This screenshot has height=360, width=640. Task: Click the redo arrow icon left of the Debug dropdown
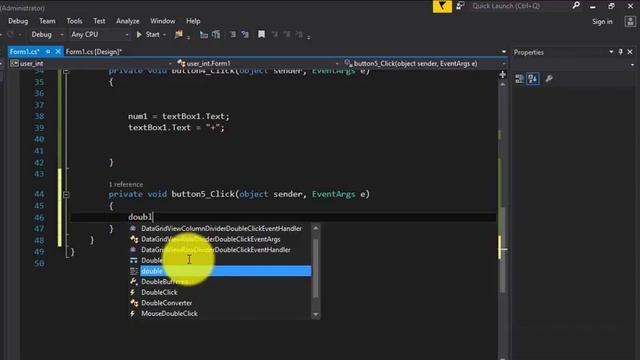tap(10, 35)
